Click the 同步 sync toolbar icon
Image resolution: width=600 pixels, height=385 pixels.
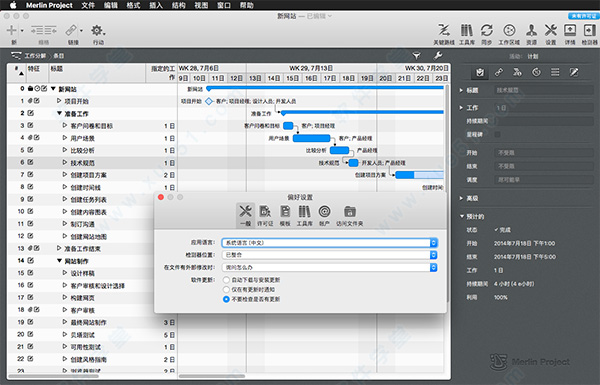(x=487, y=30)
